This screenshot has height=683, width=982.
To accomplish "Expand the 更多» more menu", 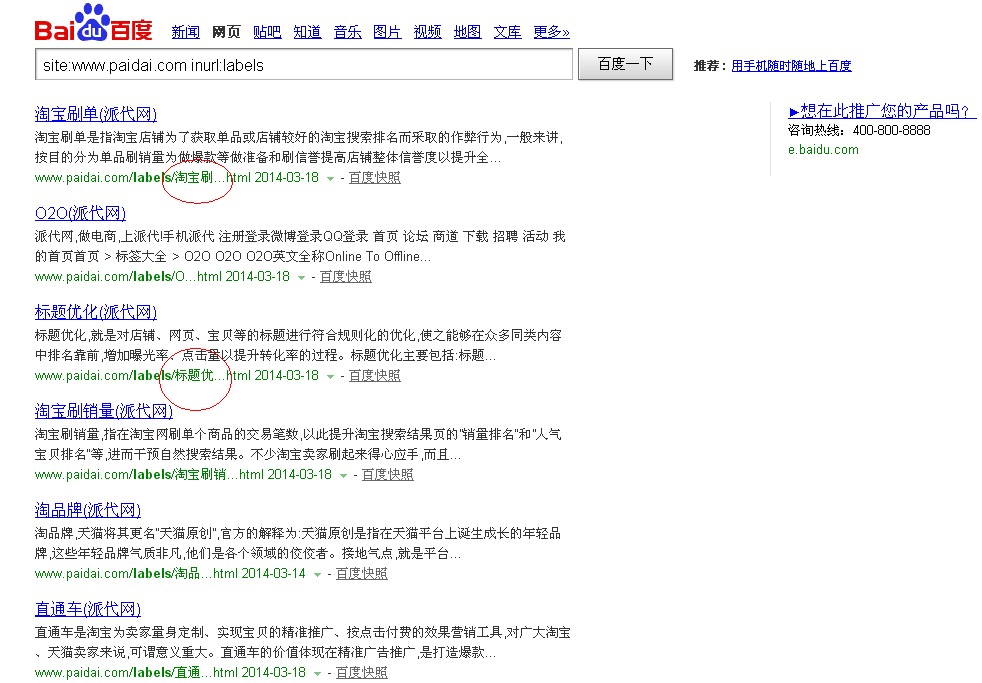I will pos(551,32).
